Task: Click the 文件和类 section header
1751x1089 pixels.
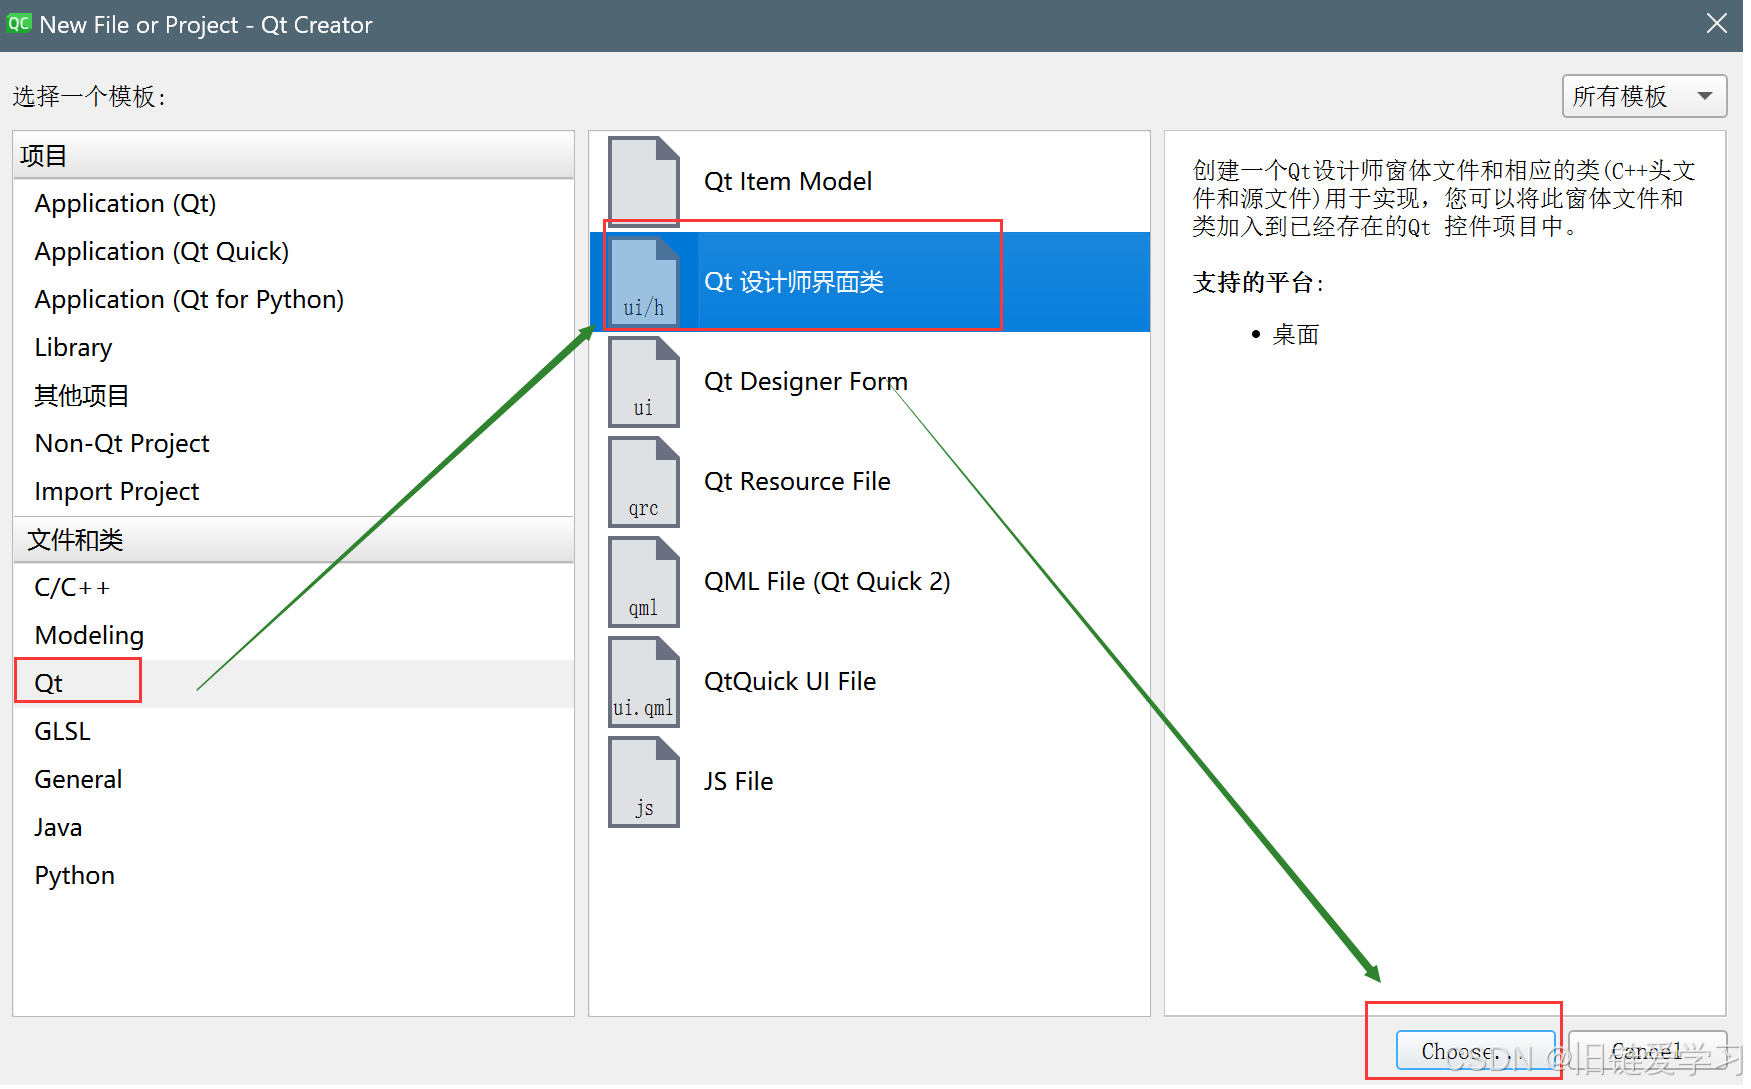Action: pos(294,540)
